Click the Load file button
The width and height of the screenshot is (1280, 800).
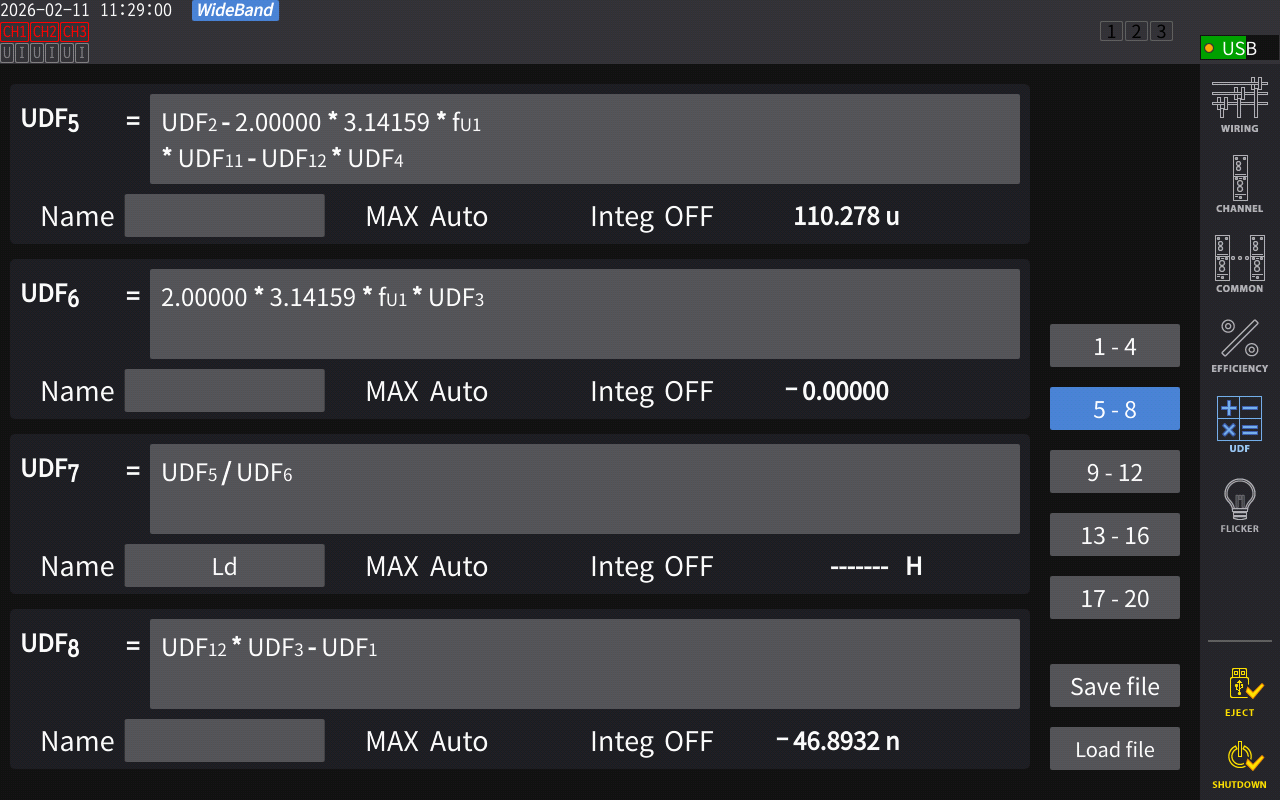(x=1114, y=749)
